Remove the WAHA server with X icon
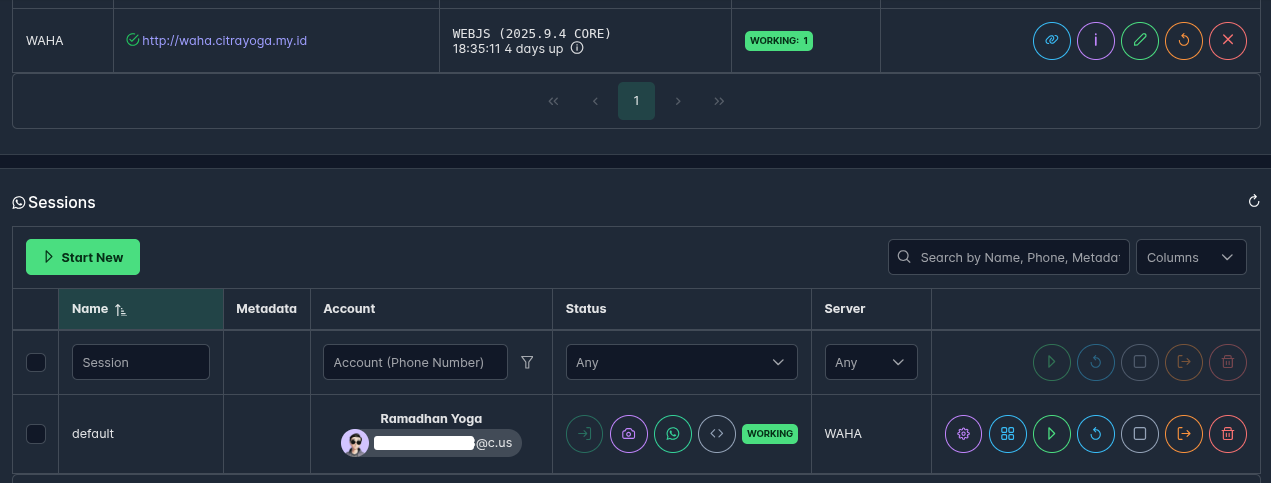The width and height of the screenshot is (1271, 483). [x=1228, y=41]
